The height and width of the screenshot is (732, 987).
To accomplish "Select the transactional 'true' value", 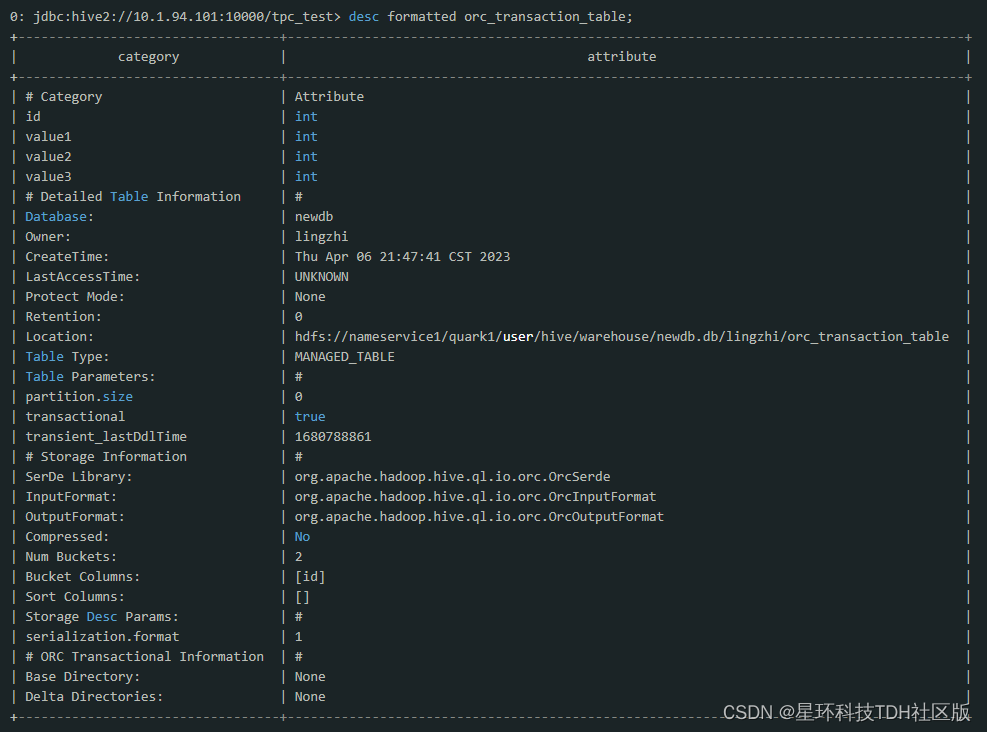I will click(x=310, y=417).
